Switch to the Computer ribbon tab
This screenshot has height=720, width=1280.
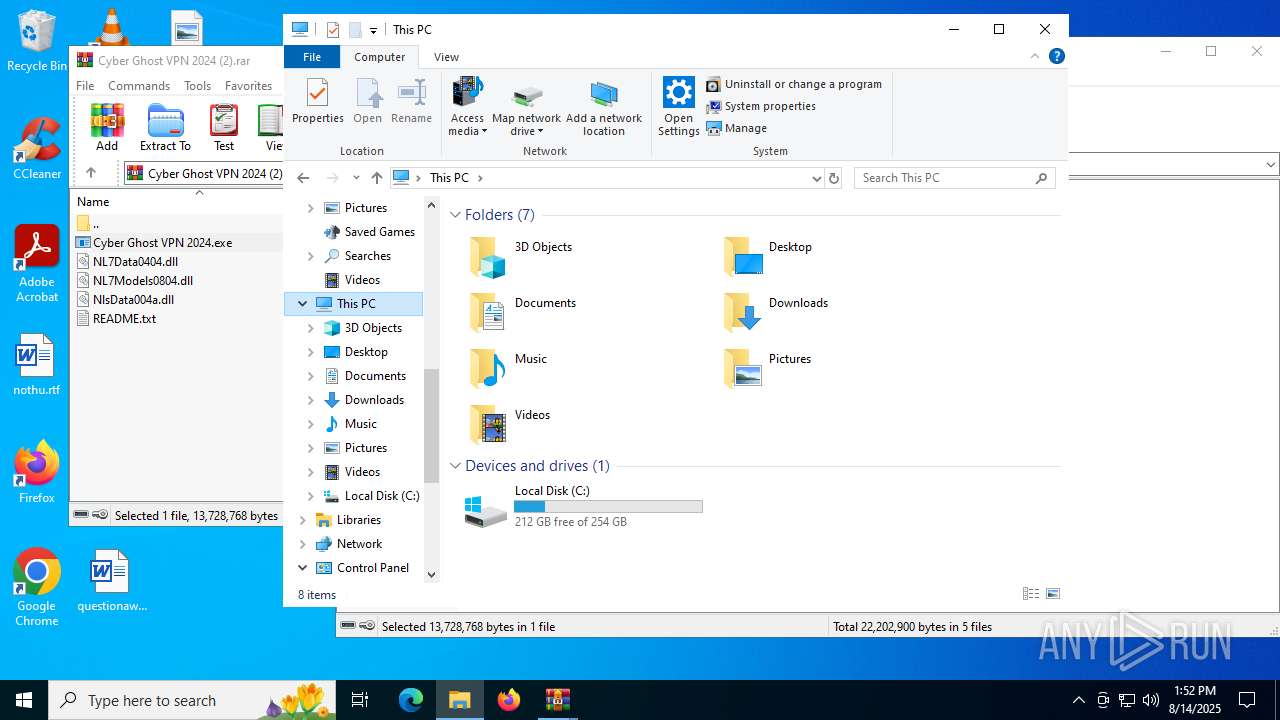click(x=380, y=57)
